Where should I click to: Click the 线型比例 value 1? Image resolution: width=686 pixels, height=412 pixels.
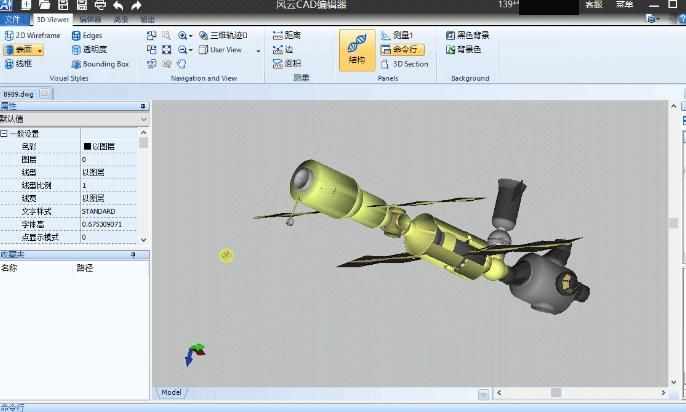108,185
